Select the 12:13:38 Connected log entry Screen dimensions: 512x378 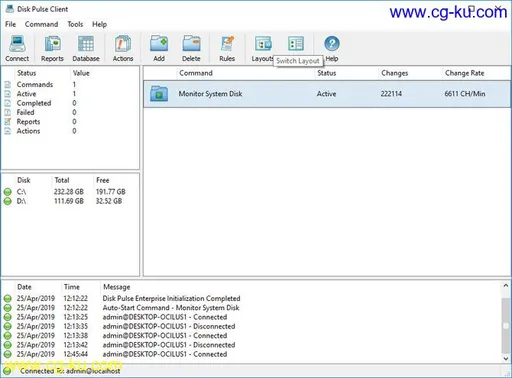[165, 336]
